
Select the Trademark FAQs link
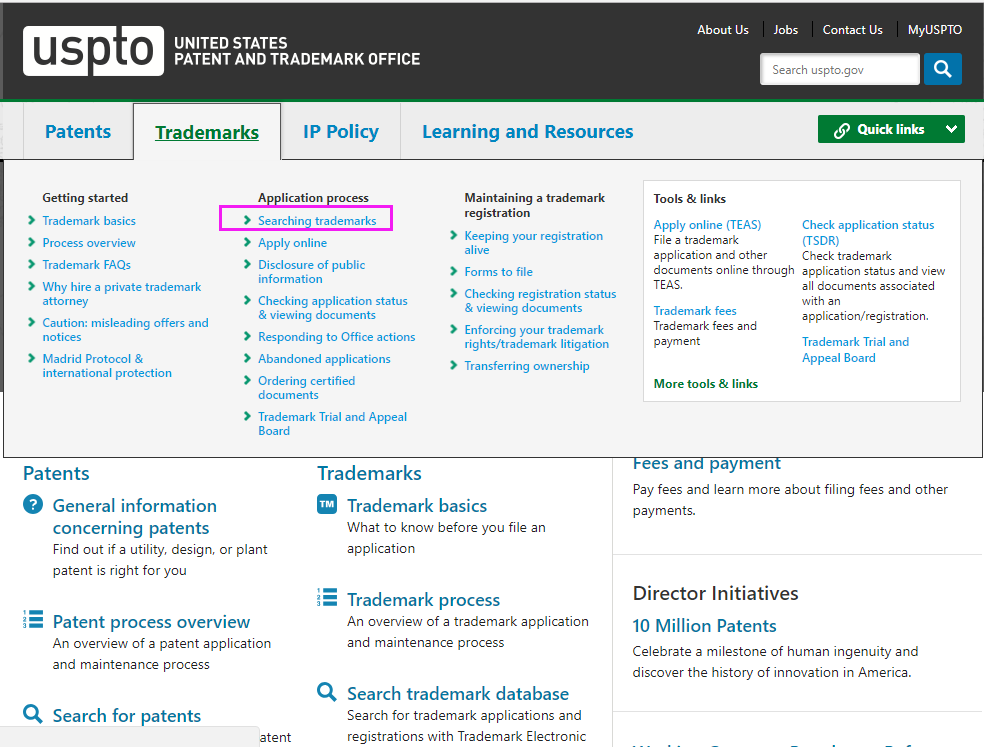pyautogui.click(x=86, y=265)
